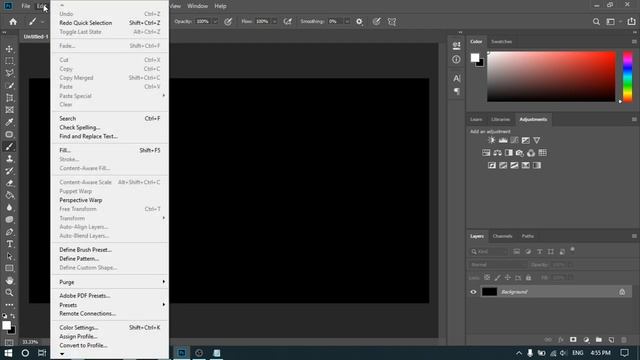640x360 pixels.
Task: Add Levels adjustment
Action: coord(503,140)
